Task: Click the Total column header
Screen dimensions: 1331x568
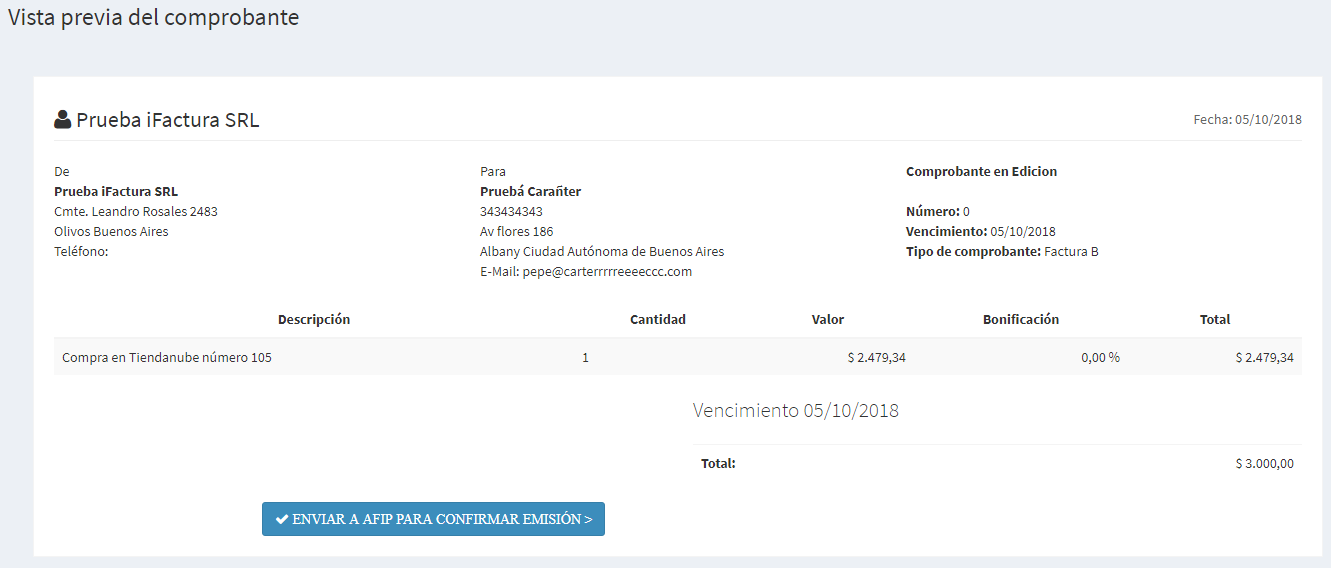Action: click(x=1215, y=320)
